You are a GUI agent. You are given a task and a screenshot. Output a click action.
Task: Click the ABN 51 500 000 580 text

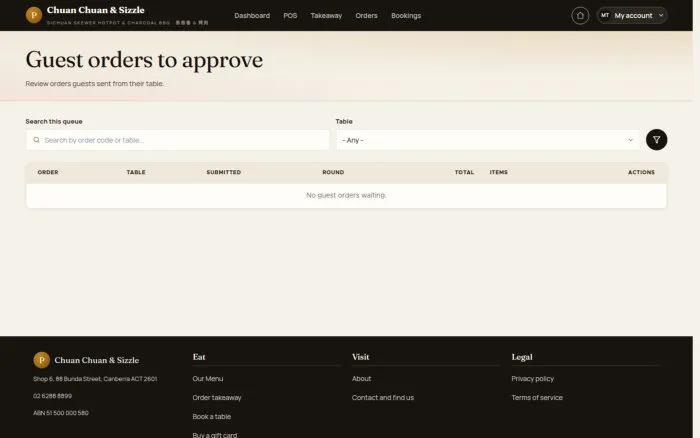tap(61, 413)
